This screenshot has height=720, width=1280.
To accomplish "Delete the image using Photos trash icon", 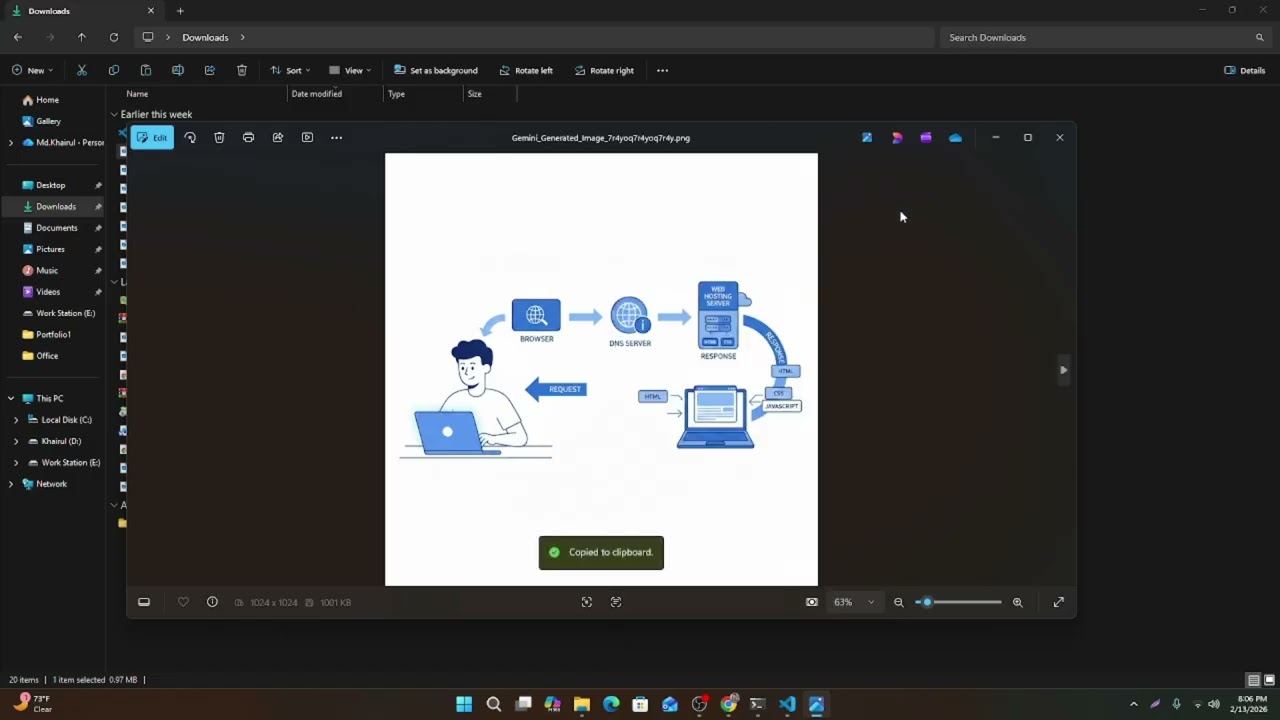I will pyautogui.click(x=219, y=138).
